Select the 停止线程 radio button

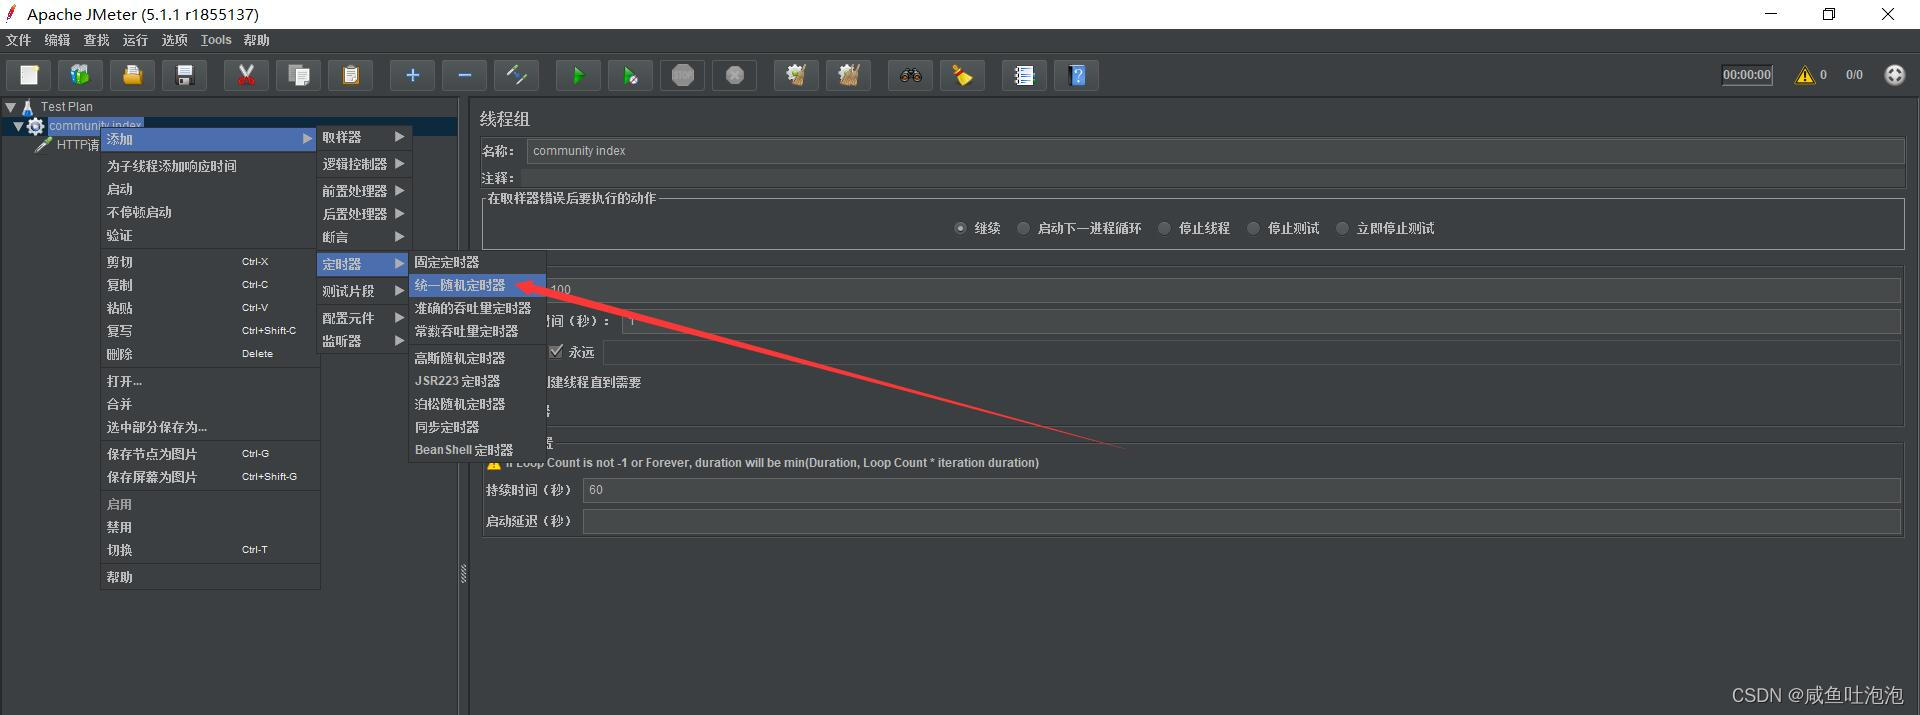tap(1164, 228)
